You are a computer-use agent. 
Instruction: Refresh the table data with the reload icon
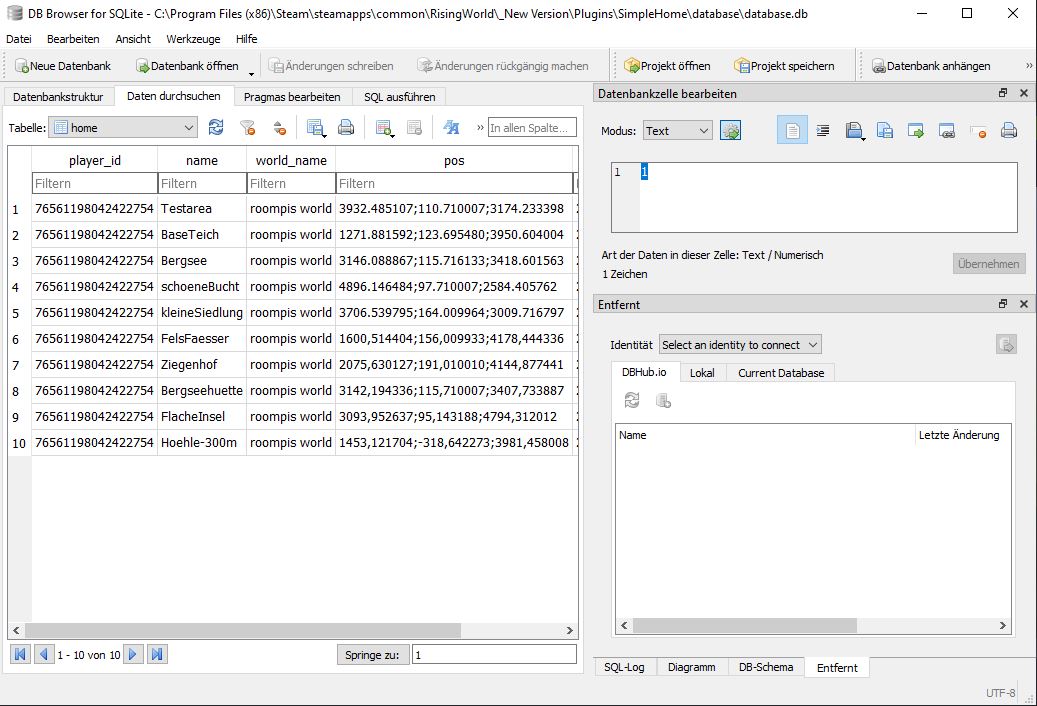coord(216,128)
